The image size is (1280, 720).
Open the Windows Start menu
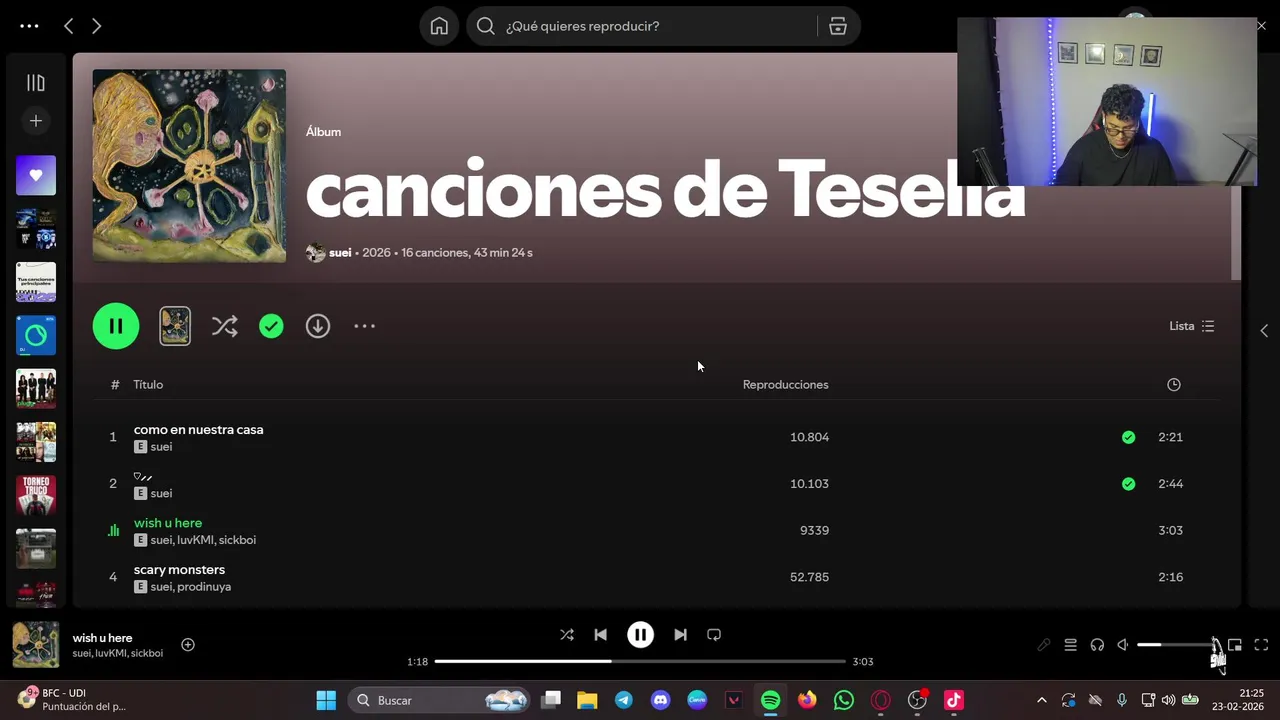(x=326, y=700)
